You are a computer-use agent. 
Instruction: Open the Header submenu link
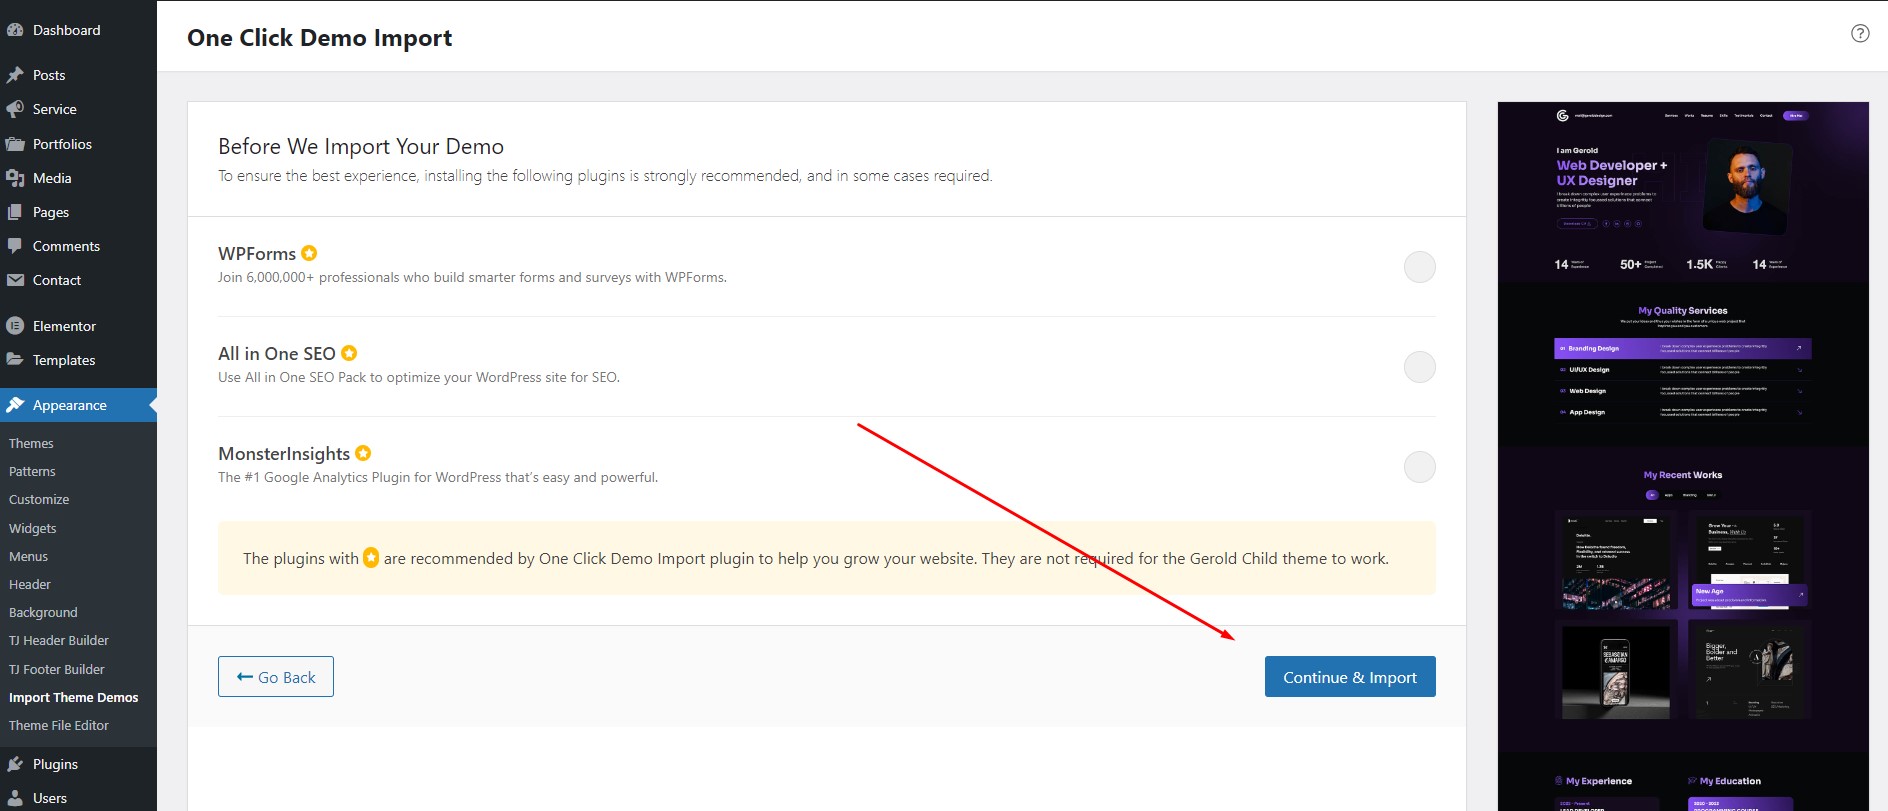30,584
